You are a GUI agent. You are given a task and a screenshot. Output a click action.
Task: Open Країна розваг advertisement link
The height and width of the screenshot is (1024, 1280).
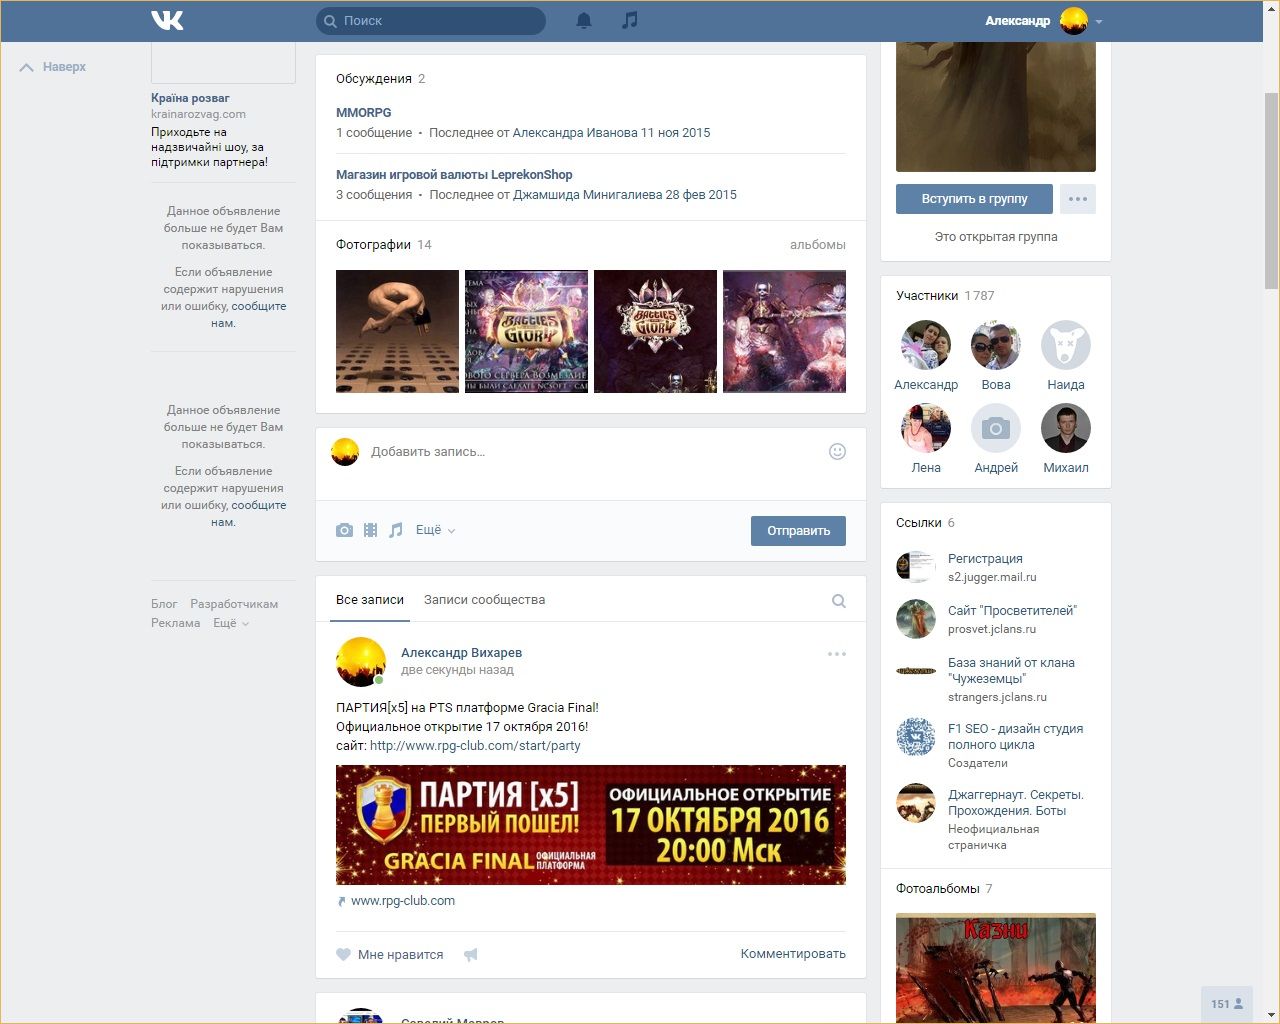pyautogui.click(x=190, y=98)
